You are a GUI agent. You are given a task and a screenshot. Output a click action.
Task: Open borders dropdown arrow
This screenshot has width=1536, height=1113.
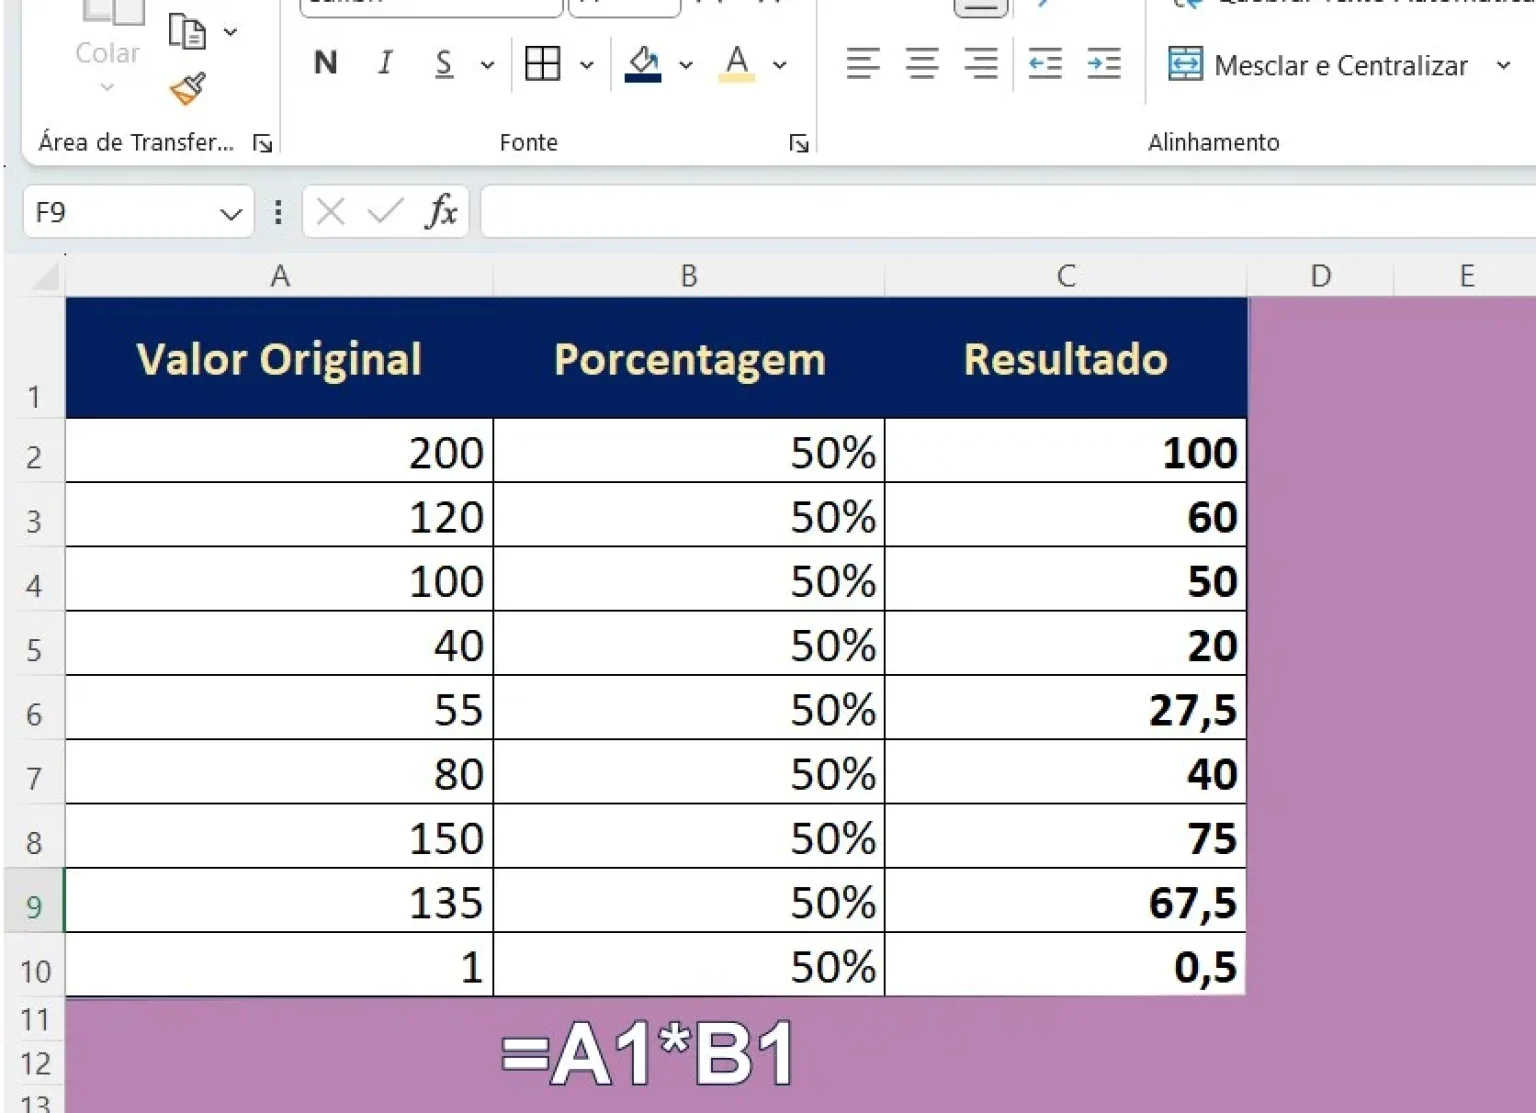pos(586,65)
